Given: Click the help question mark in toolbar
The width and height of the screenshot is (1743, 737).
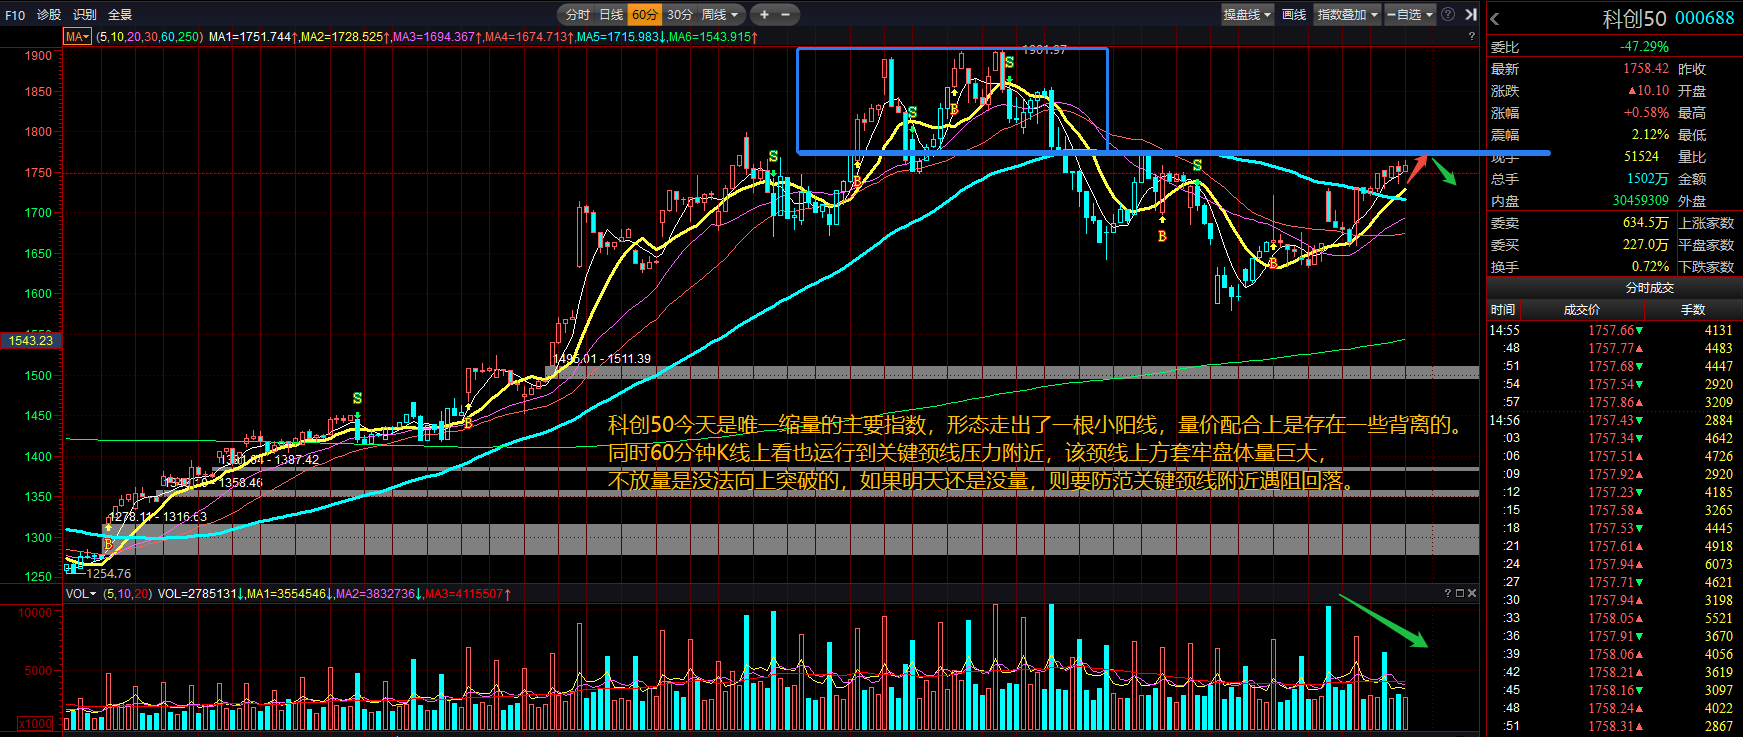Looking at the screenshot, I should pos(1448,15).
